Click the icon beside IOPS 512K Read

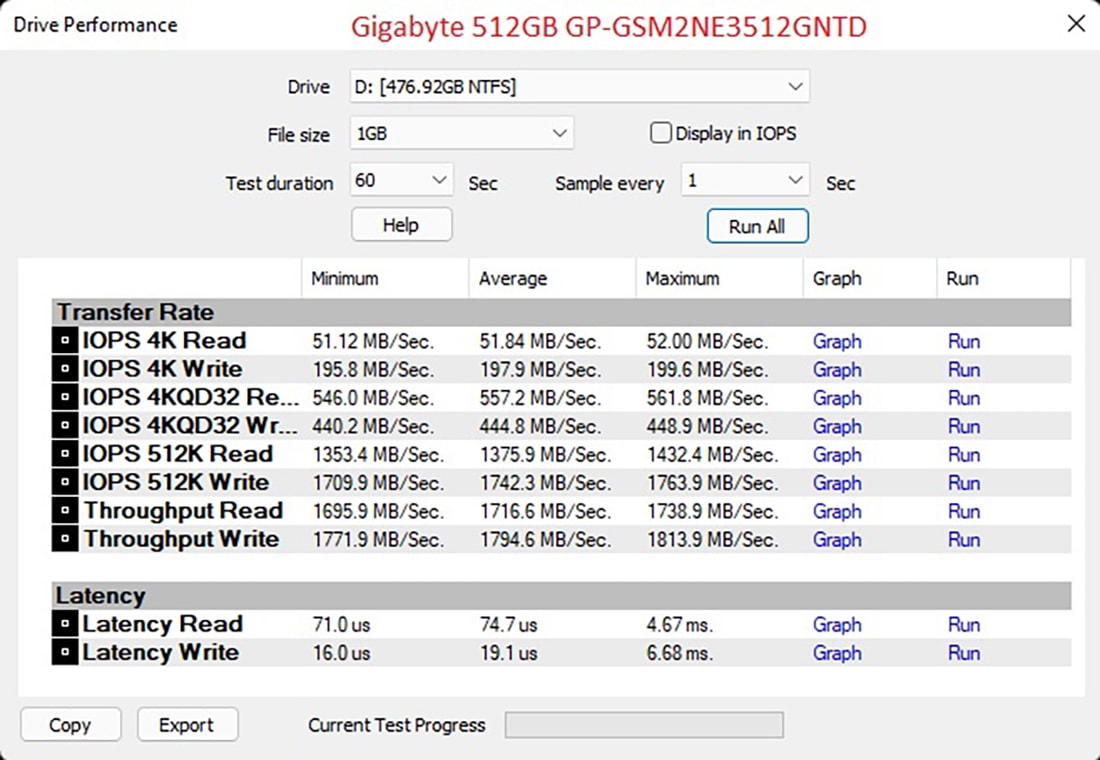[x=65, y=454]
